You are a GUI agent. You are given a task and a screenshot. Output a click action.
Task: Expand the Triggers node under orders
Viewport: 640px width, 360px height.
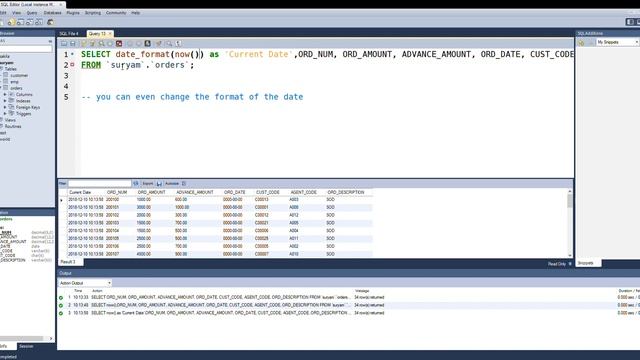(x=5, y=114)
